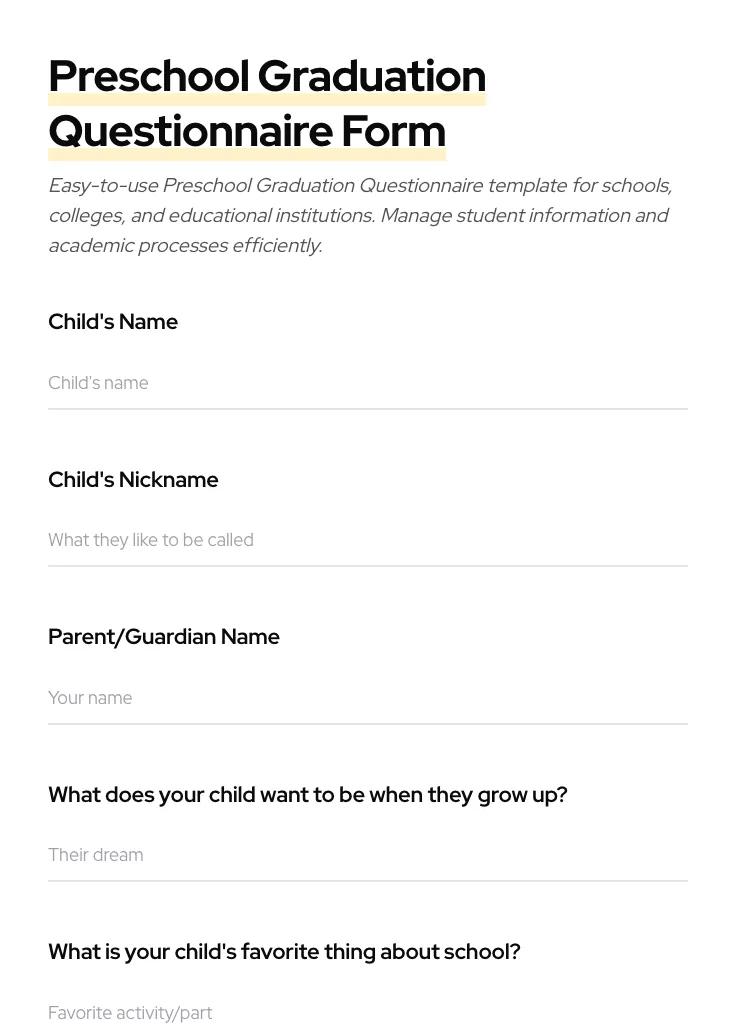
Task: Click the underline below Parent/Guardian Name field
Action: (368, 725)
